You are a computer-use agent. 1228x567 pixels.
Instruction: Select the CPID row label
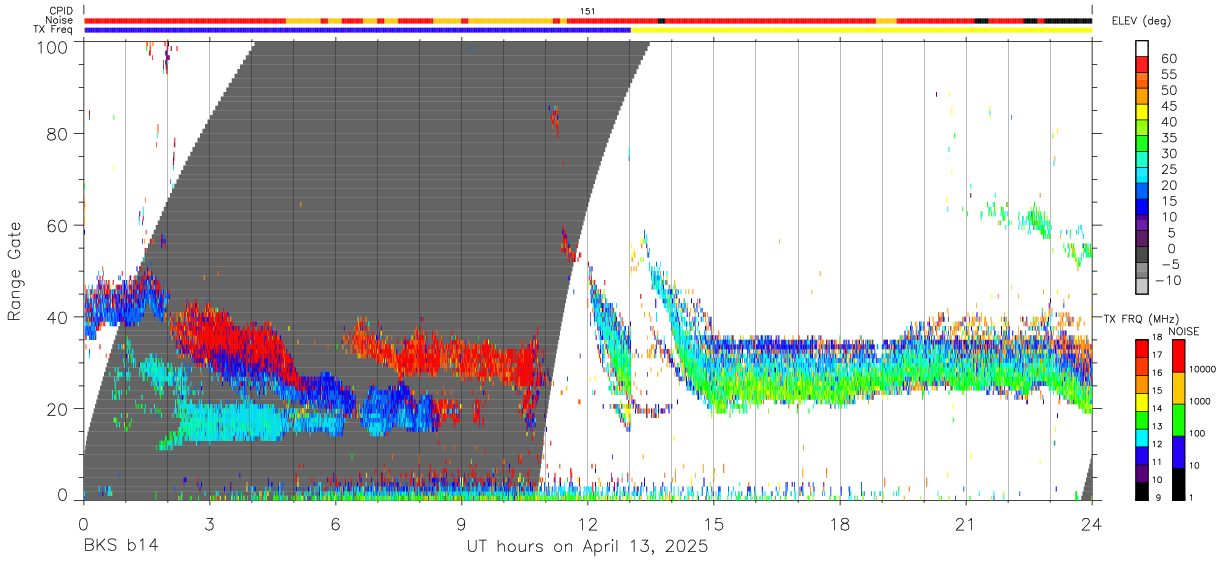tap(61, 11)
